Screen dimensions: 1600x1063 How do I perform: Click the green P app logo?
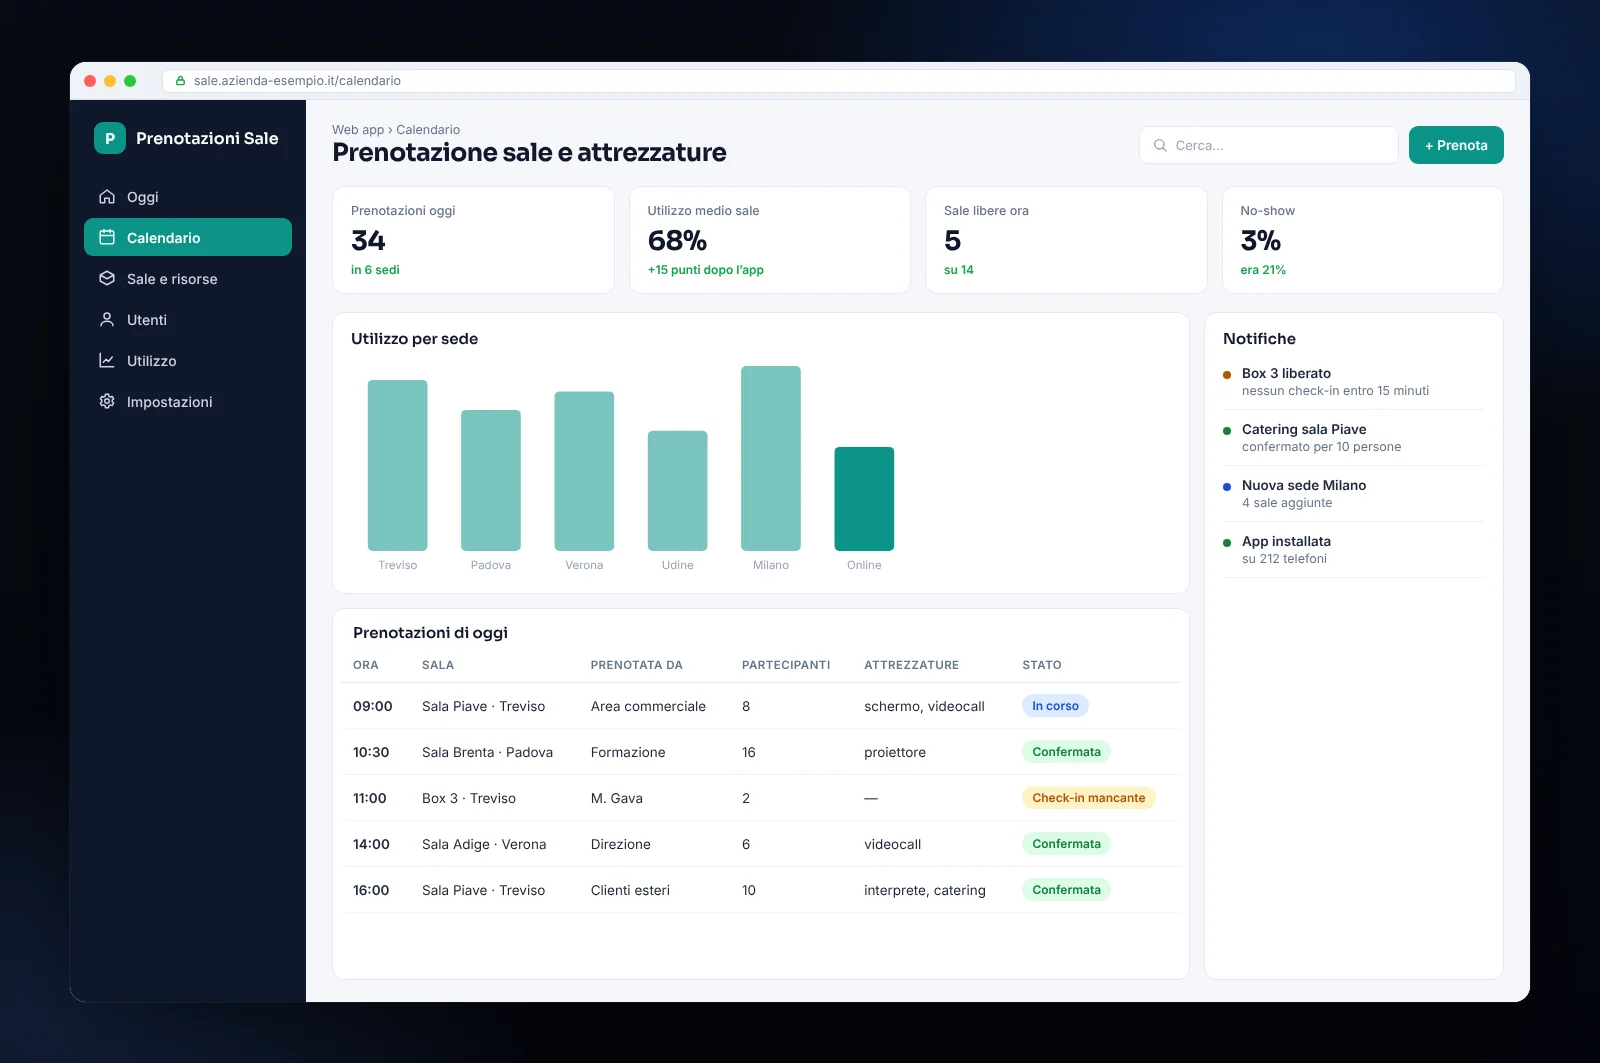pyautogui.click(x=110, y=138)
